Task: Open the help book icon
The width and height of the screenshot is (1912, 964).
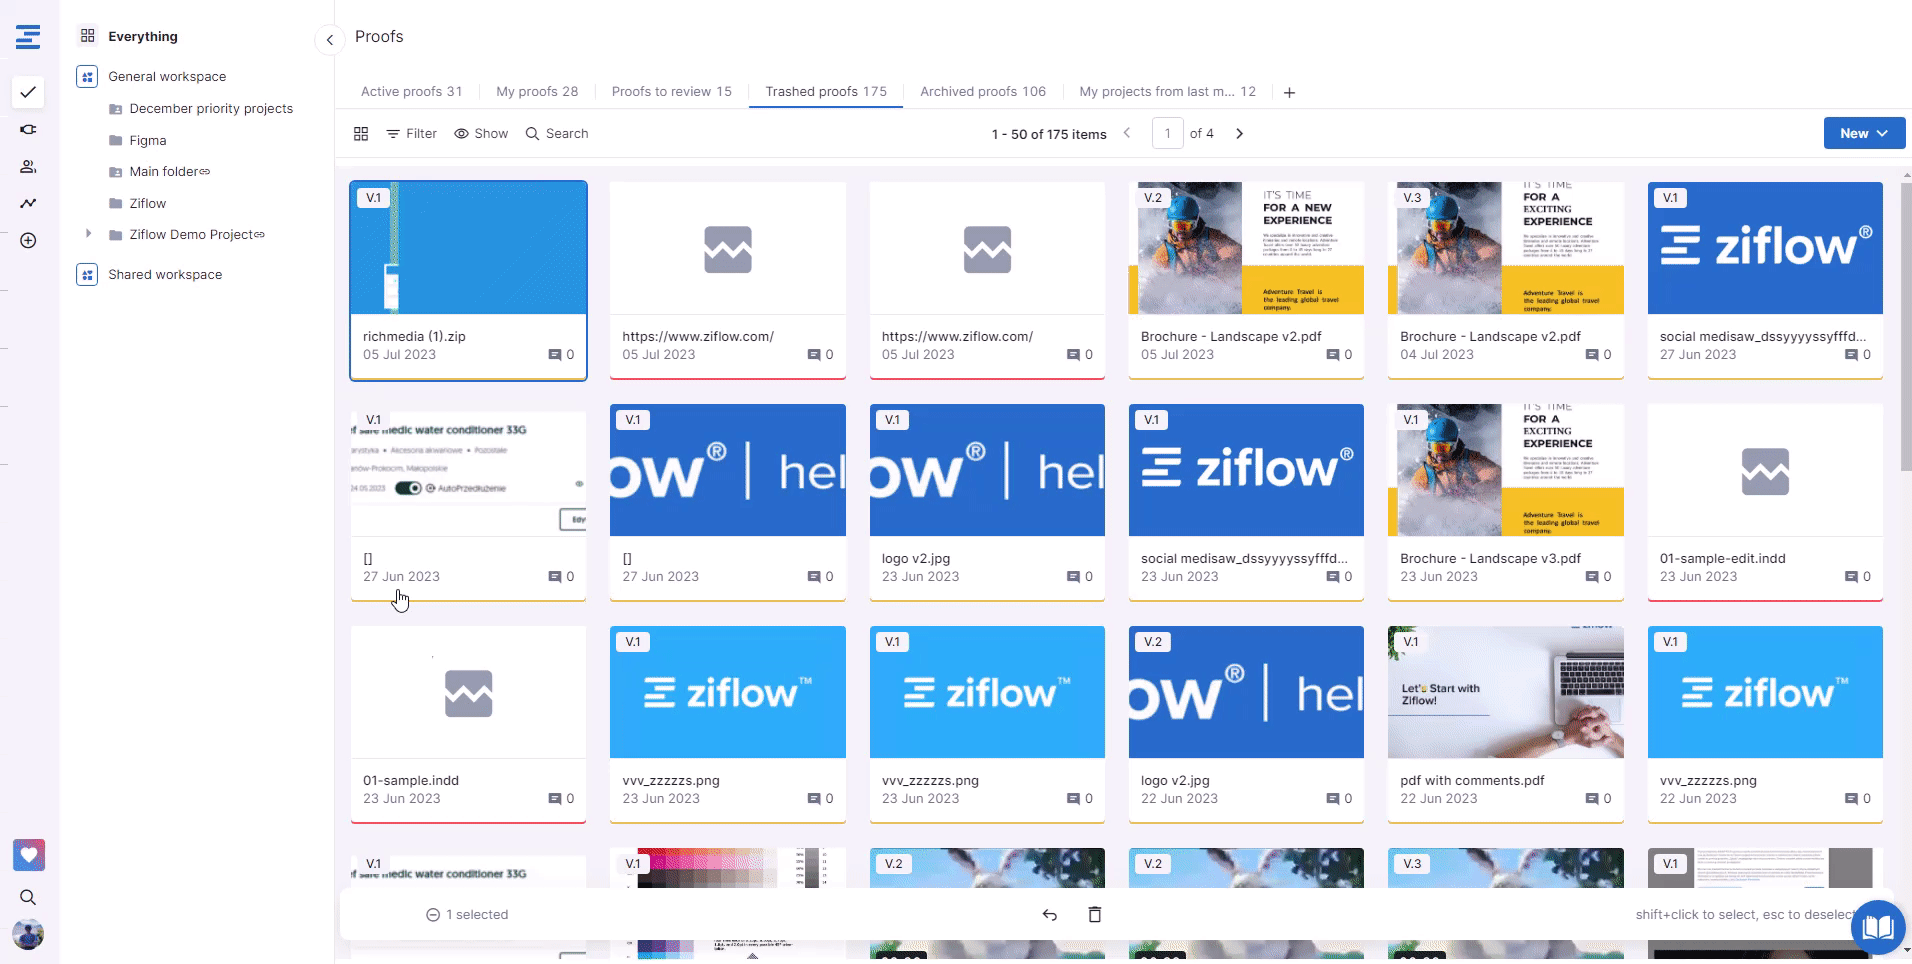Action: (1877, 927)
